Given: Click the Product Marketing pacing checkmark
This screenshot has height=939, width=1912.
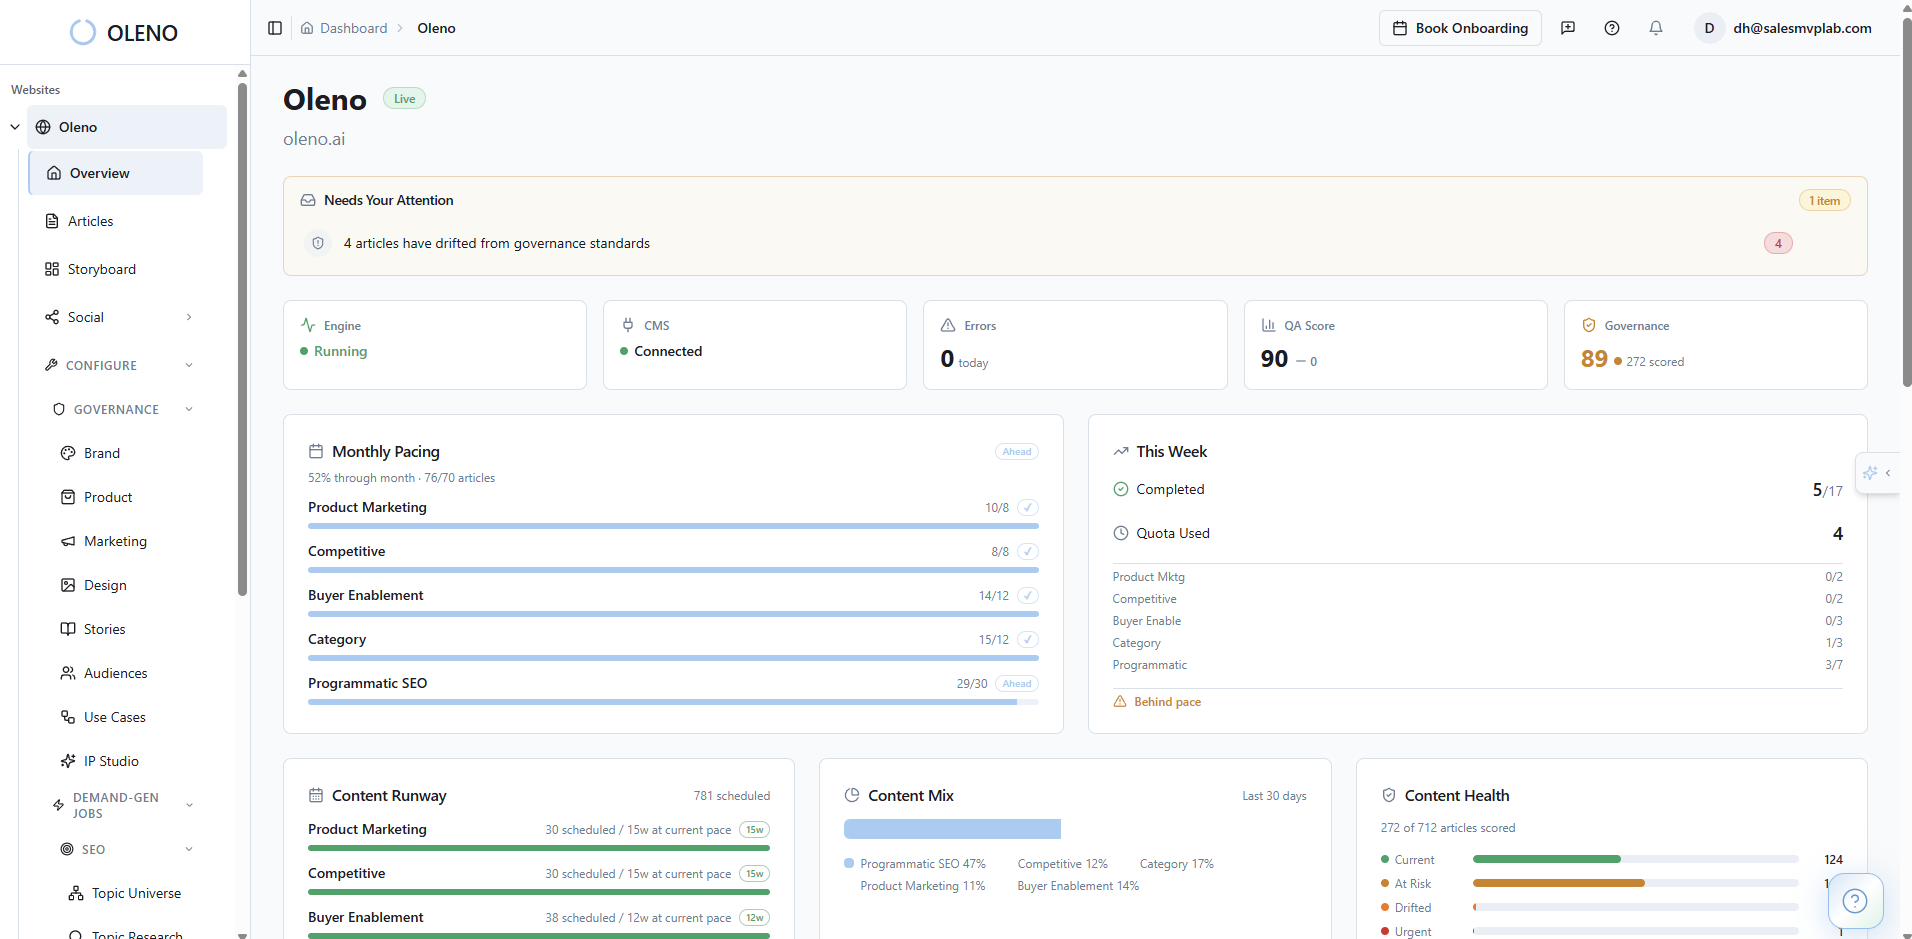Looking at the screenshot, I should coord(1028,508).
